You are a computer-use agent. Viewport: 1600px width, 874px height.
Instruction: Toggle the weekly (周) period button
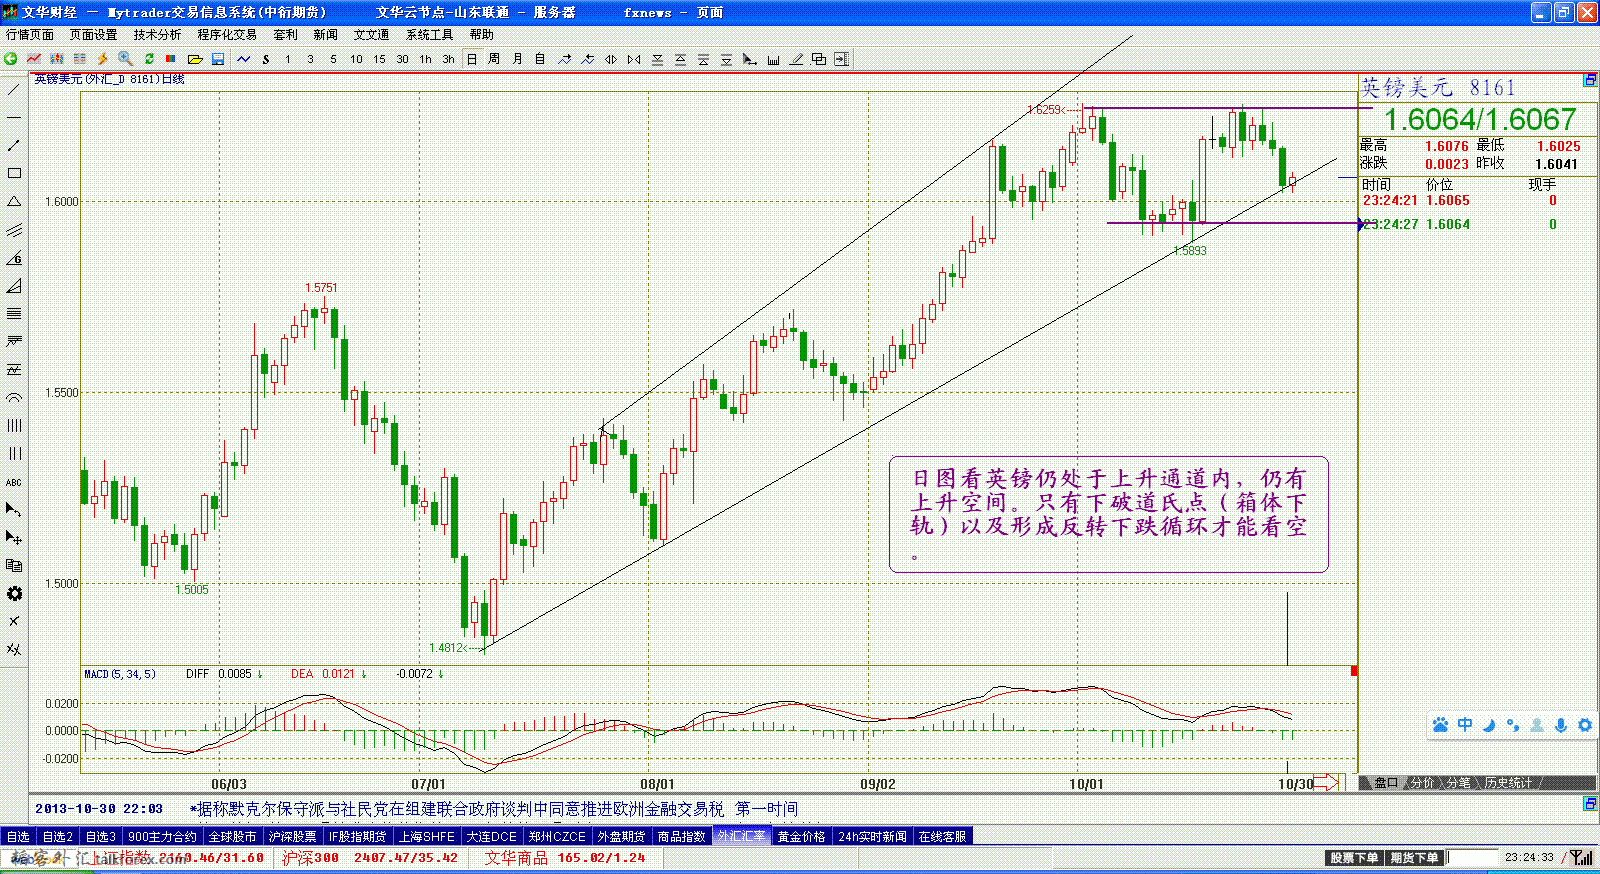tap(494, 59)
